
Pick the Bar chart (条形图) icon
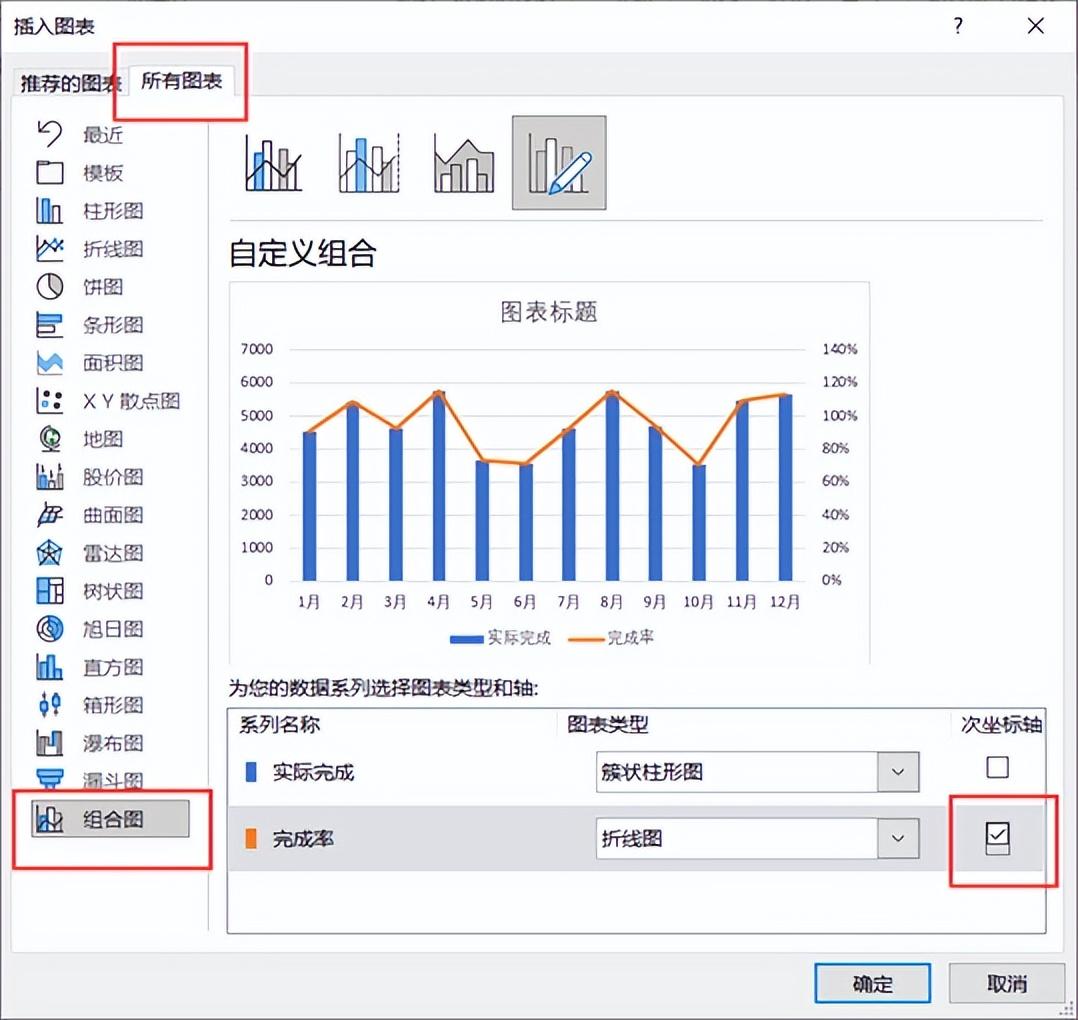[50, 324]
